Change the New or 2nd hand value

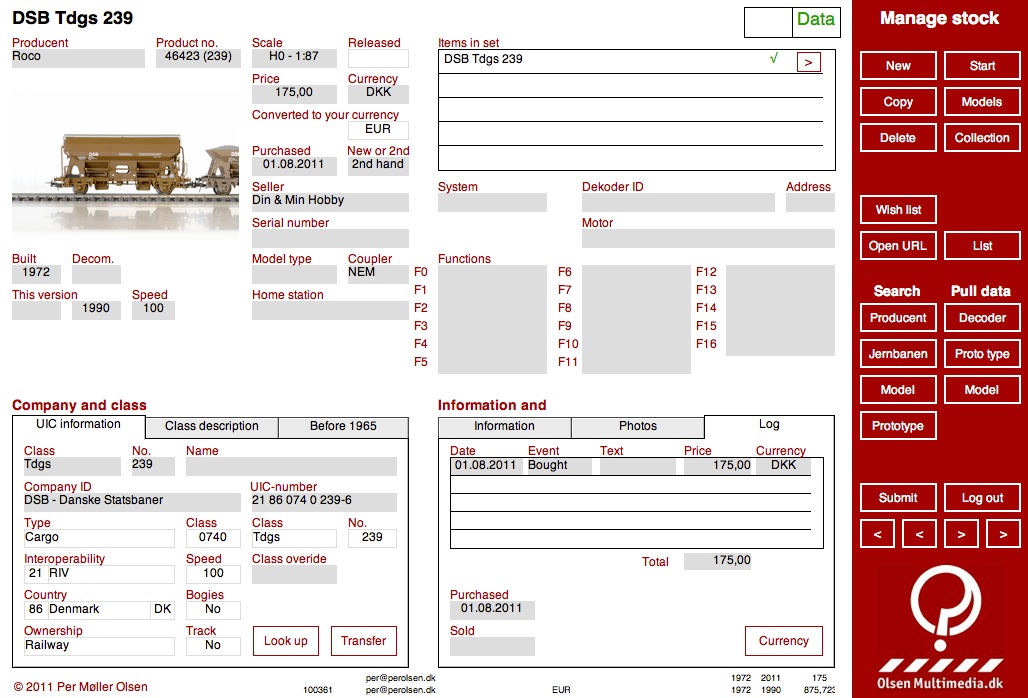click(378, 166)
